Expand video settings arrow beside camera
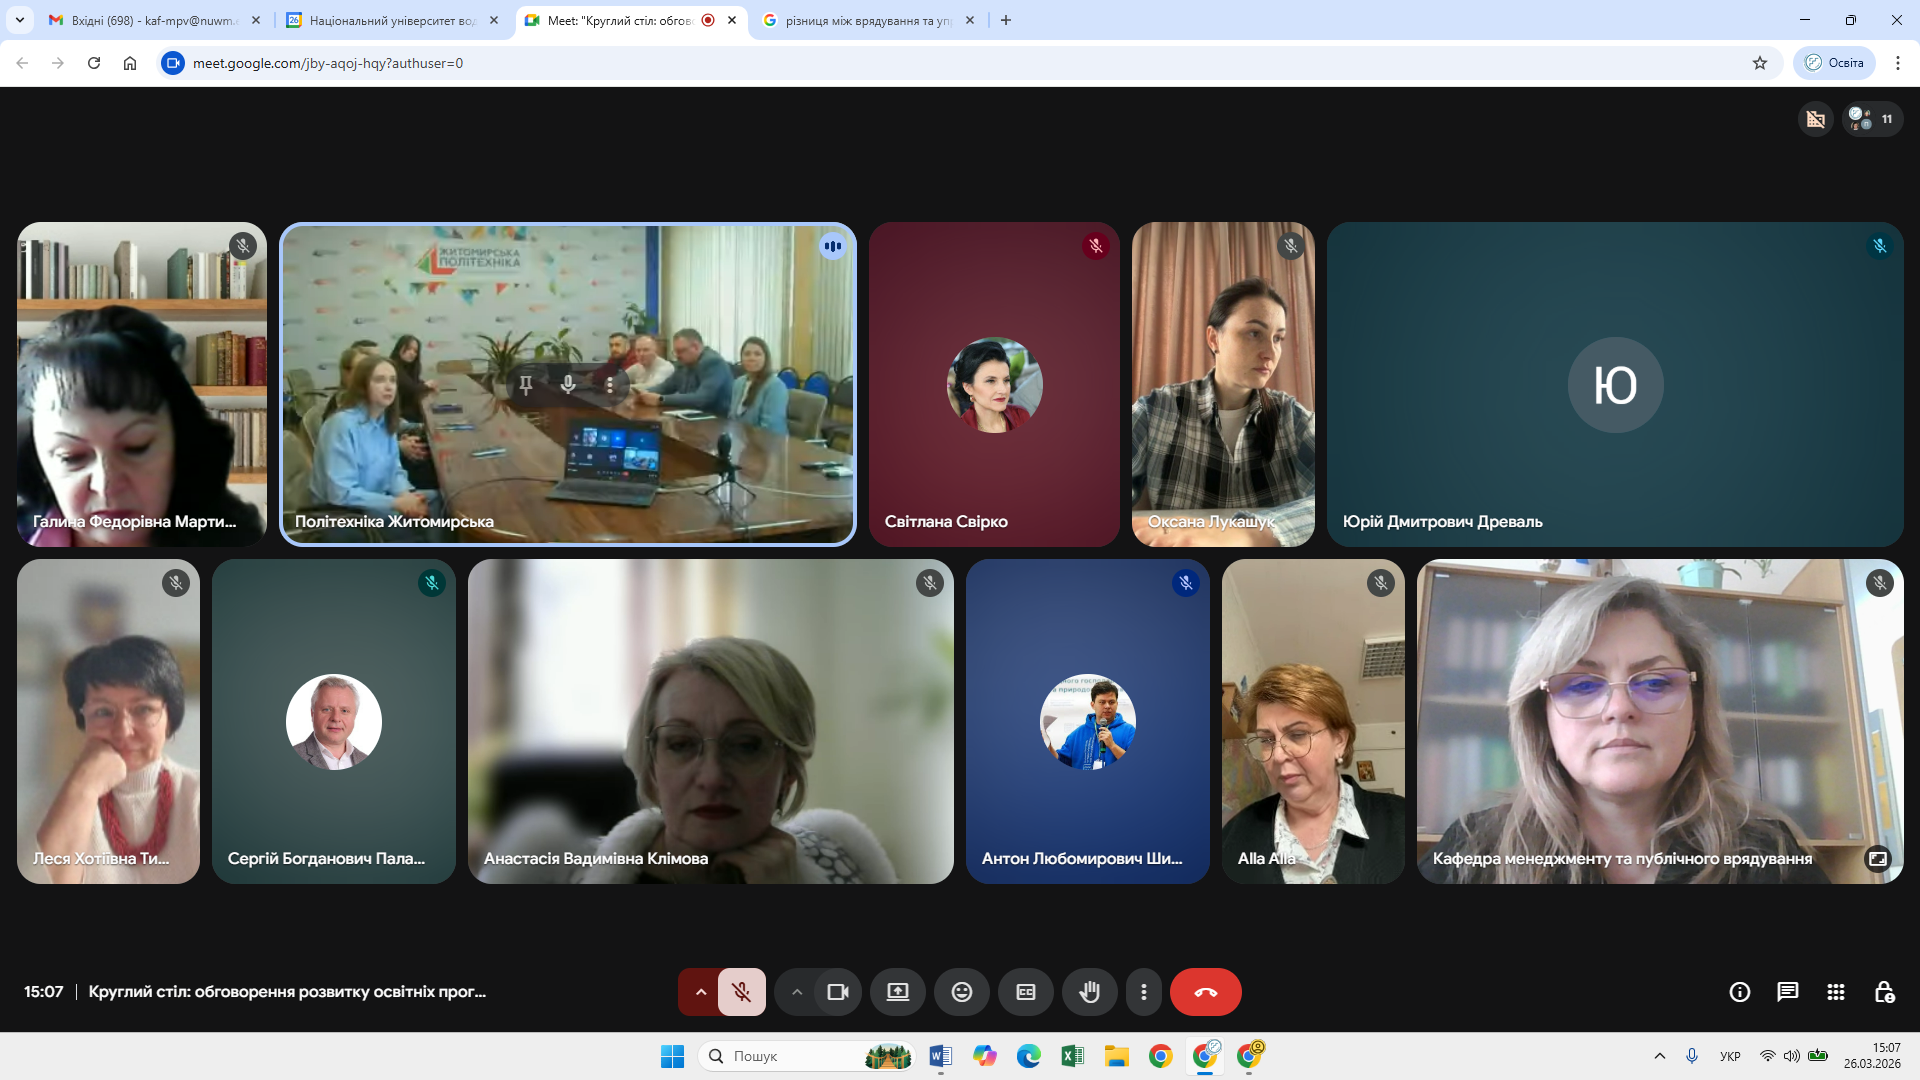This screenshot has width=1920, height=1080. coord(797,992)
